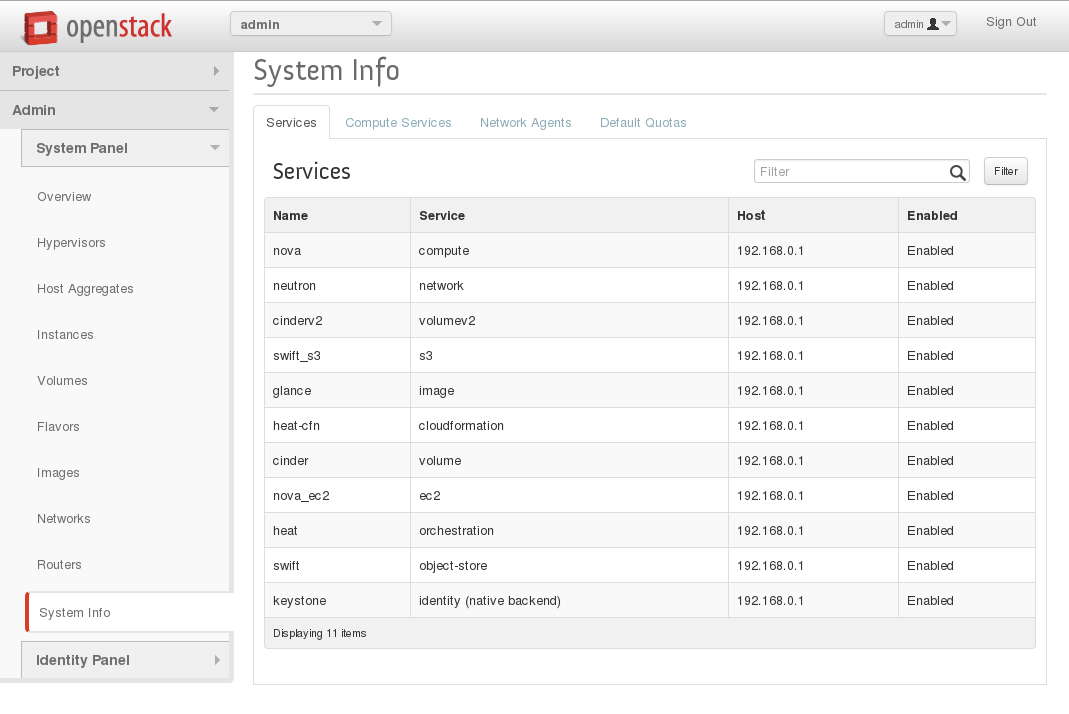Click the volume service cell
This screenshot has height=714, width=1069.
click(569, 460)
